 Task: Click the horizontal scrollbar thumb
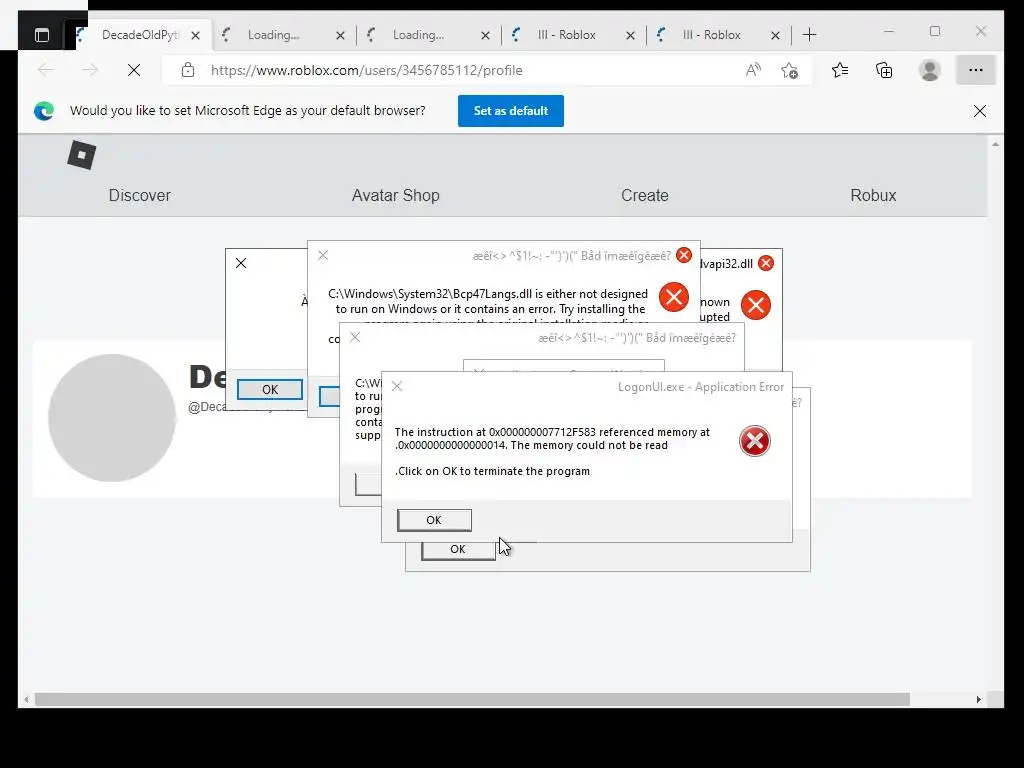(x=472, y=699)
